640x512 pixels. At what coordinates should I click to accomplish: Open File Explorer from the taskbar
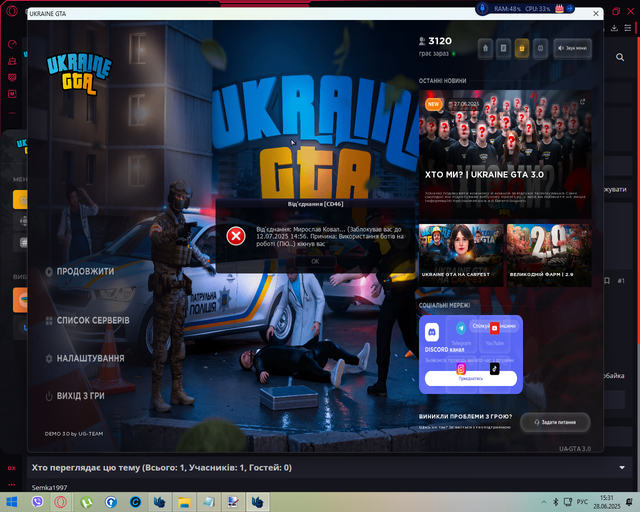184,502
